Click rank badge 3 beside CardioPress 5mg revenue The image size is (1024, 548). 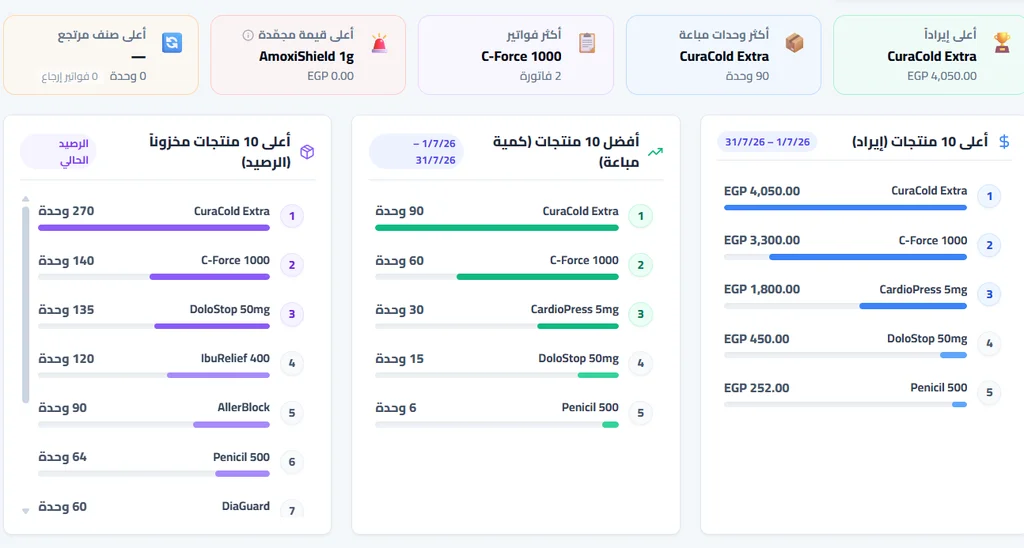coord(989,295)
